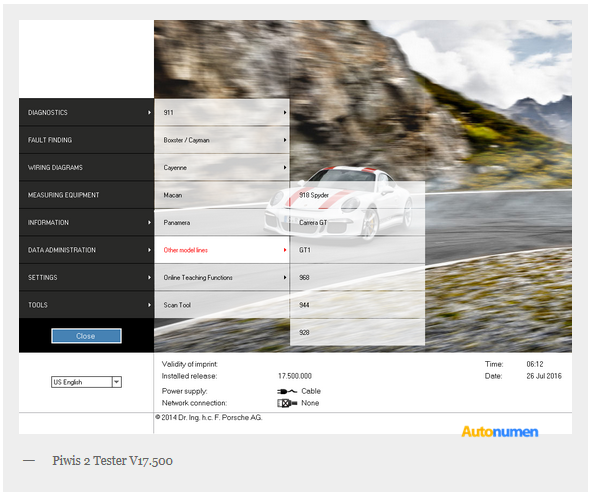Open the Diagnostics menu

click(86, 112)
